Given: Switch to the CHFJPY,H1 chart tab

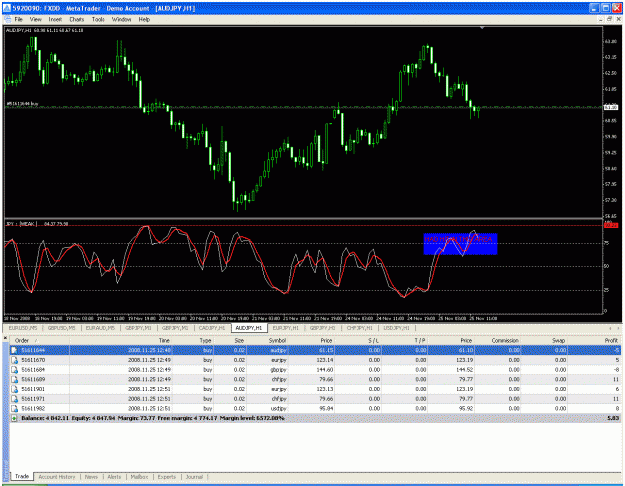Looking at the screenshot, I should click(360, 328).
